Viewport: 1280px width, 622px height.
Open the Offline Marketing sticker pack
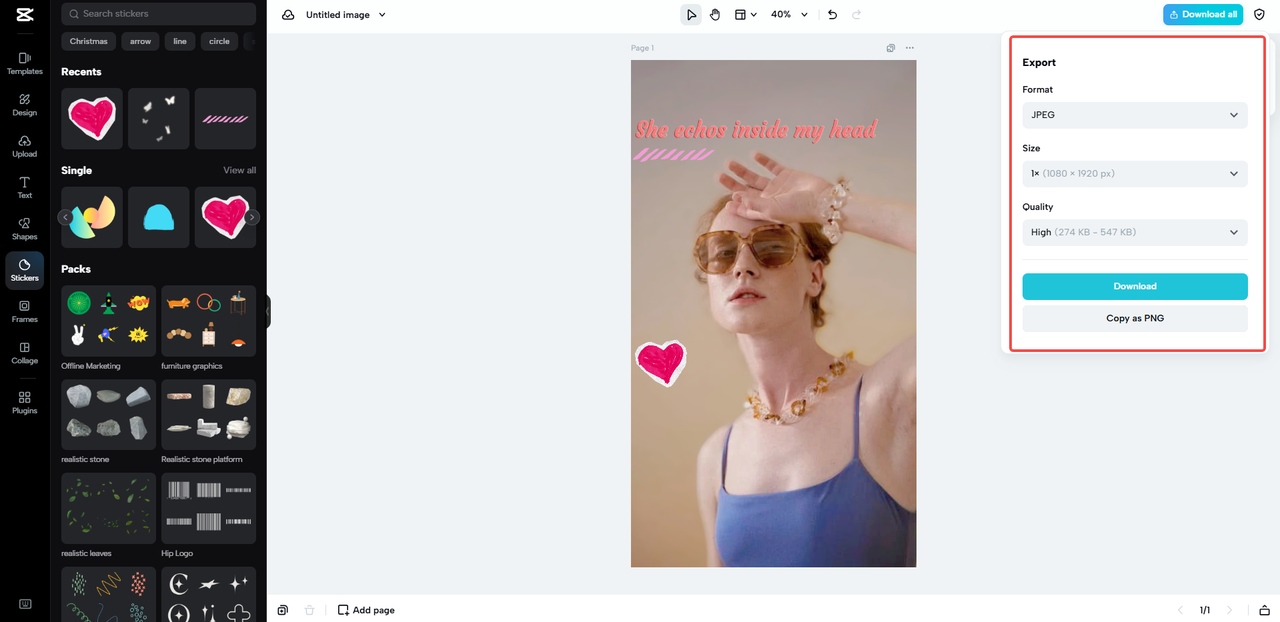tap(109, 321)
